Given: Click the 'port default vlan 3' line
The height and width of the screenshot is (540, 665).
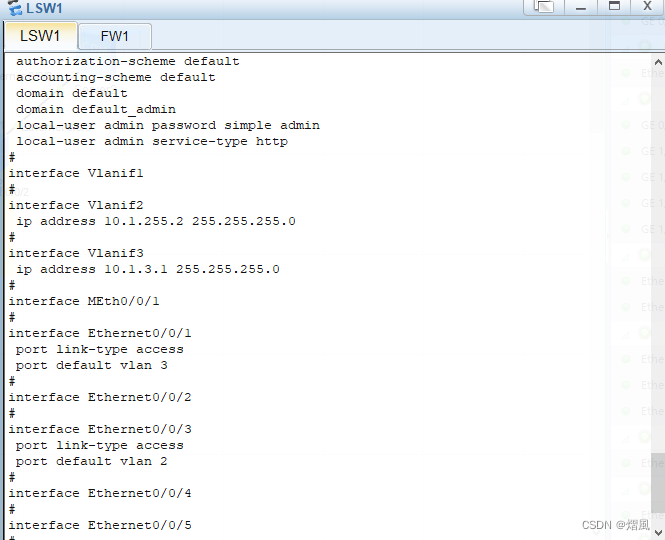Looking at the screenshot, I should pyautogui.click(x=92, y=365).
